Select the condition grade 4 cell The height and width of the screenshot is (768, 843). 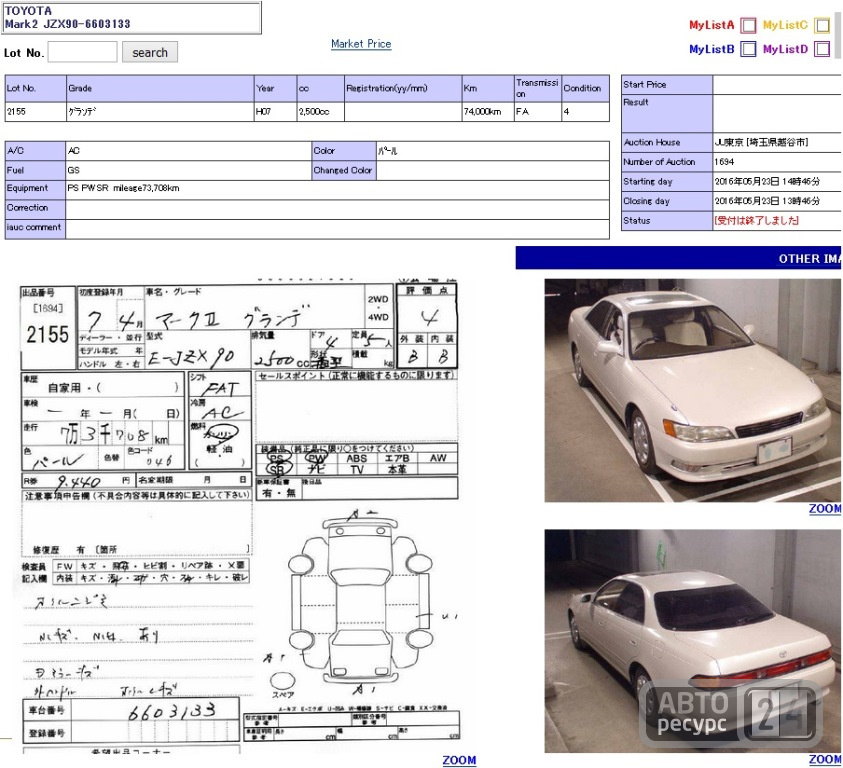(x=585, y=112)
